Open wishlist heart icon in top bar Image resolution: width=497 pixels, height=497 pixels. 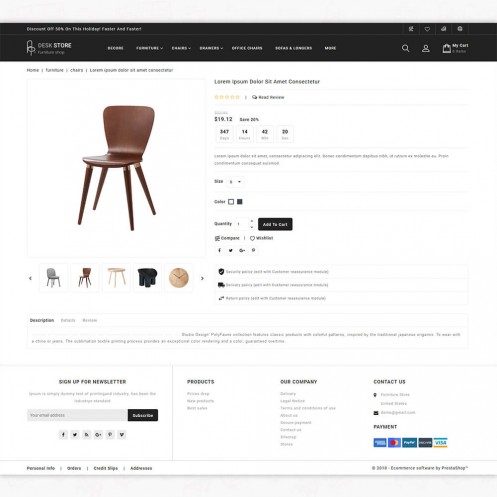427,29
